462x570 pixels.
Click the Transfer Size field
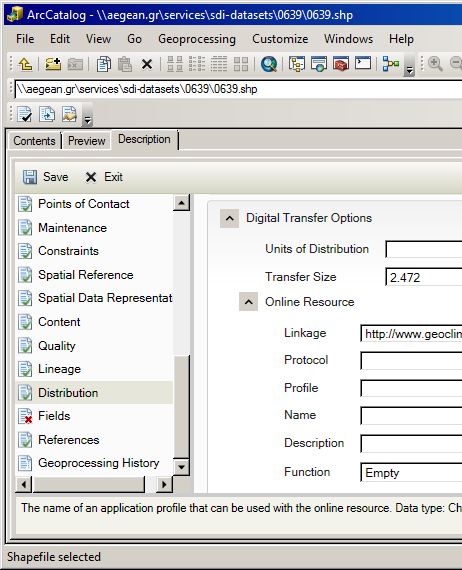pos(424,277)
